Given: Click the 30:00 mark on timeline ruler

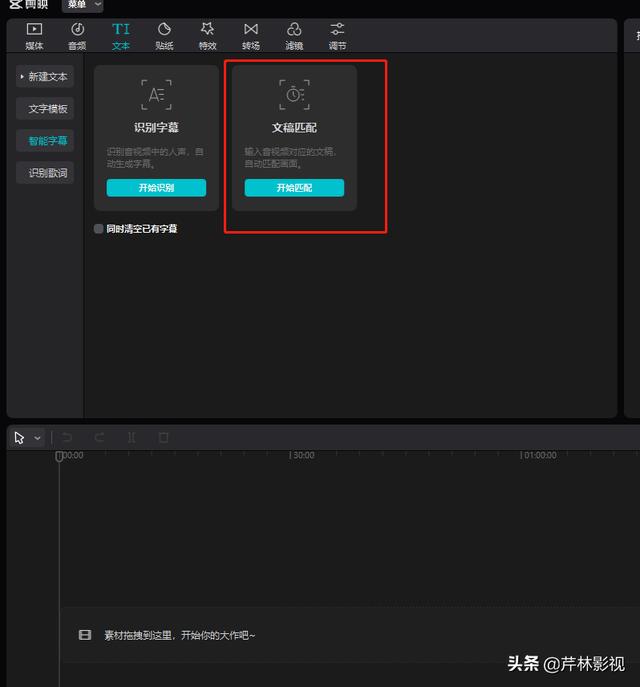Looking at the screenshot, I should 302,455.
